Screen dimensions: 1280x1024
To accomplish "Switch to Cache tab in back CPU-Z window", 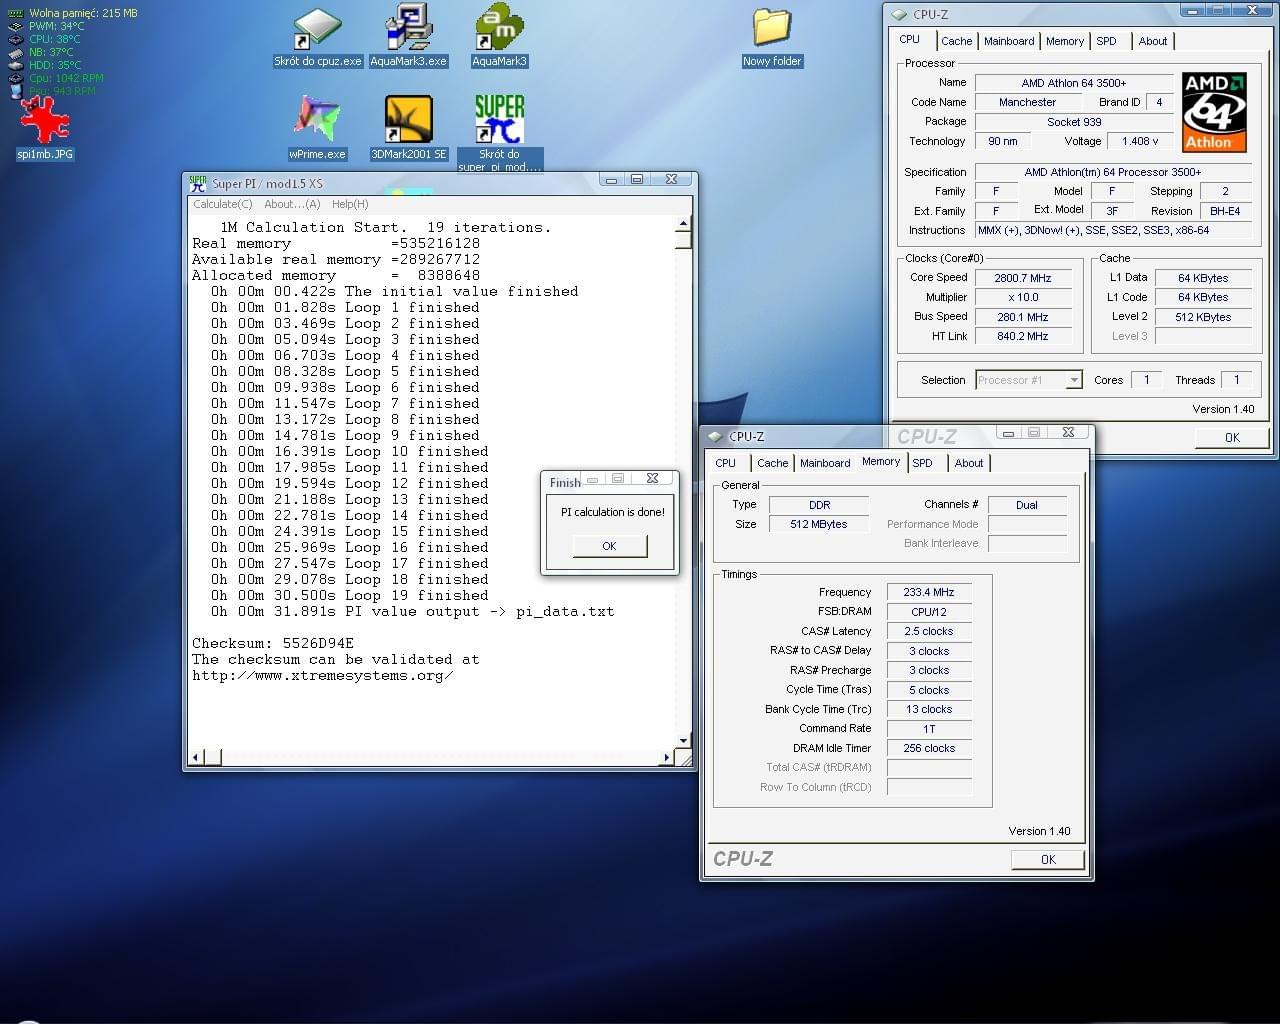I will [x=956, y=41].
